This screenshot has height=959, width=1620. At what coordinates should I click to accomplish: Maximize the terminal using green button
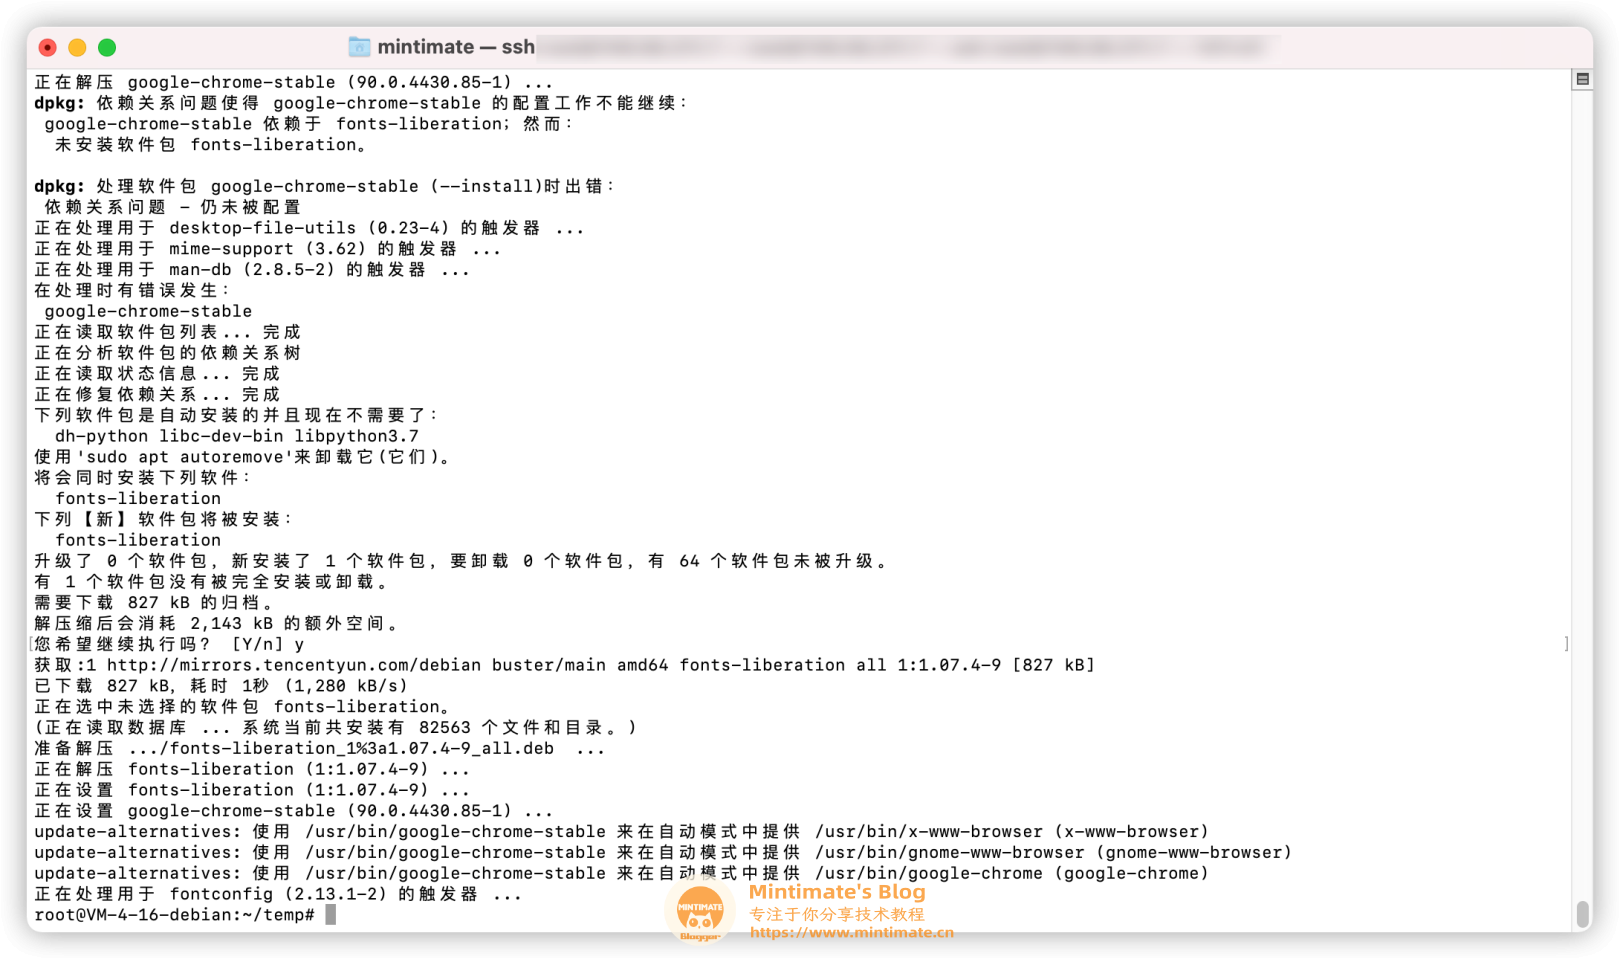pyautogui.click(x=107, y=47)
